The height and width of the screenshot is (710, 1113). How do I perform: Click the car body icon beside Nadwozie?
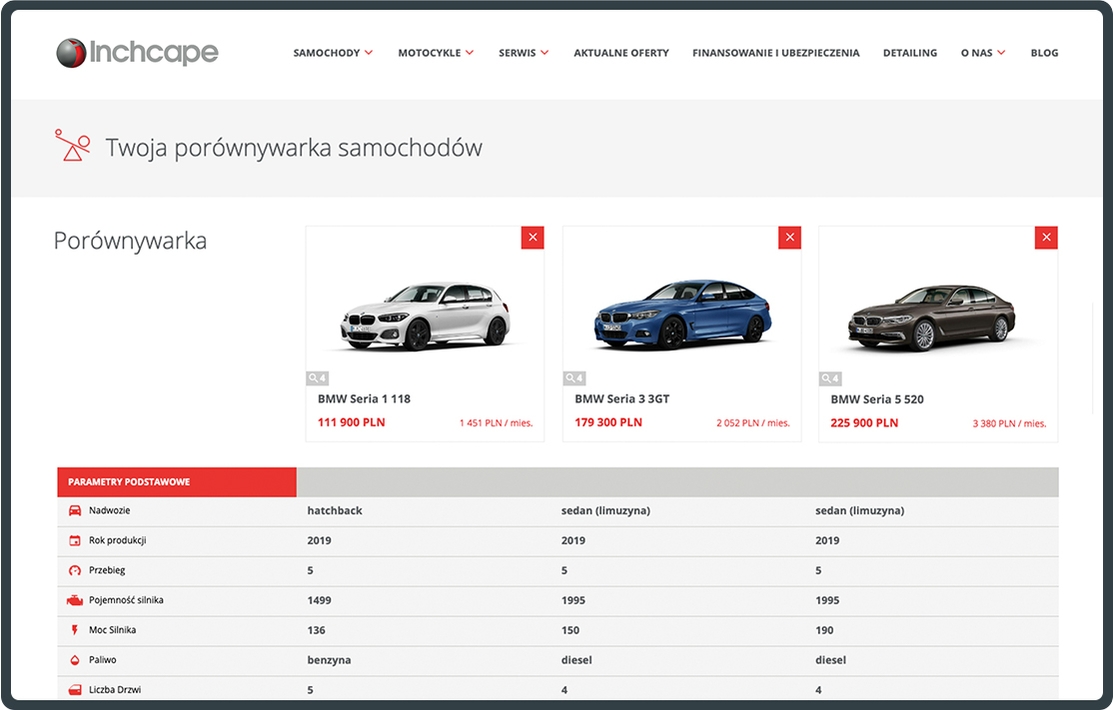(x=74, y=510)
